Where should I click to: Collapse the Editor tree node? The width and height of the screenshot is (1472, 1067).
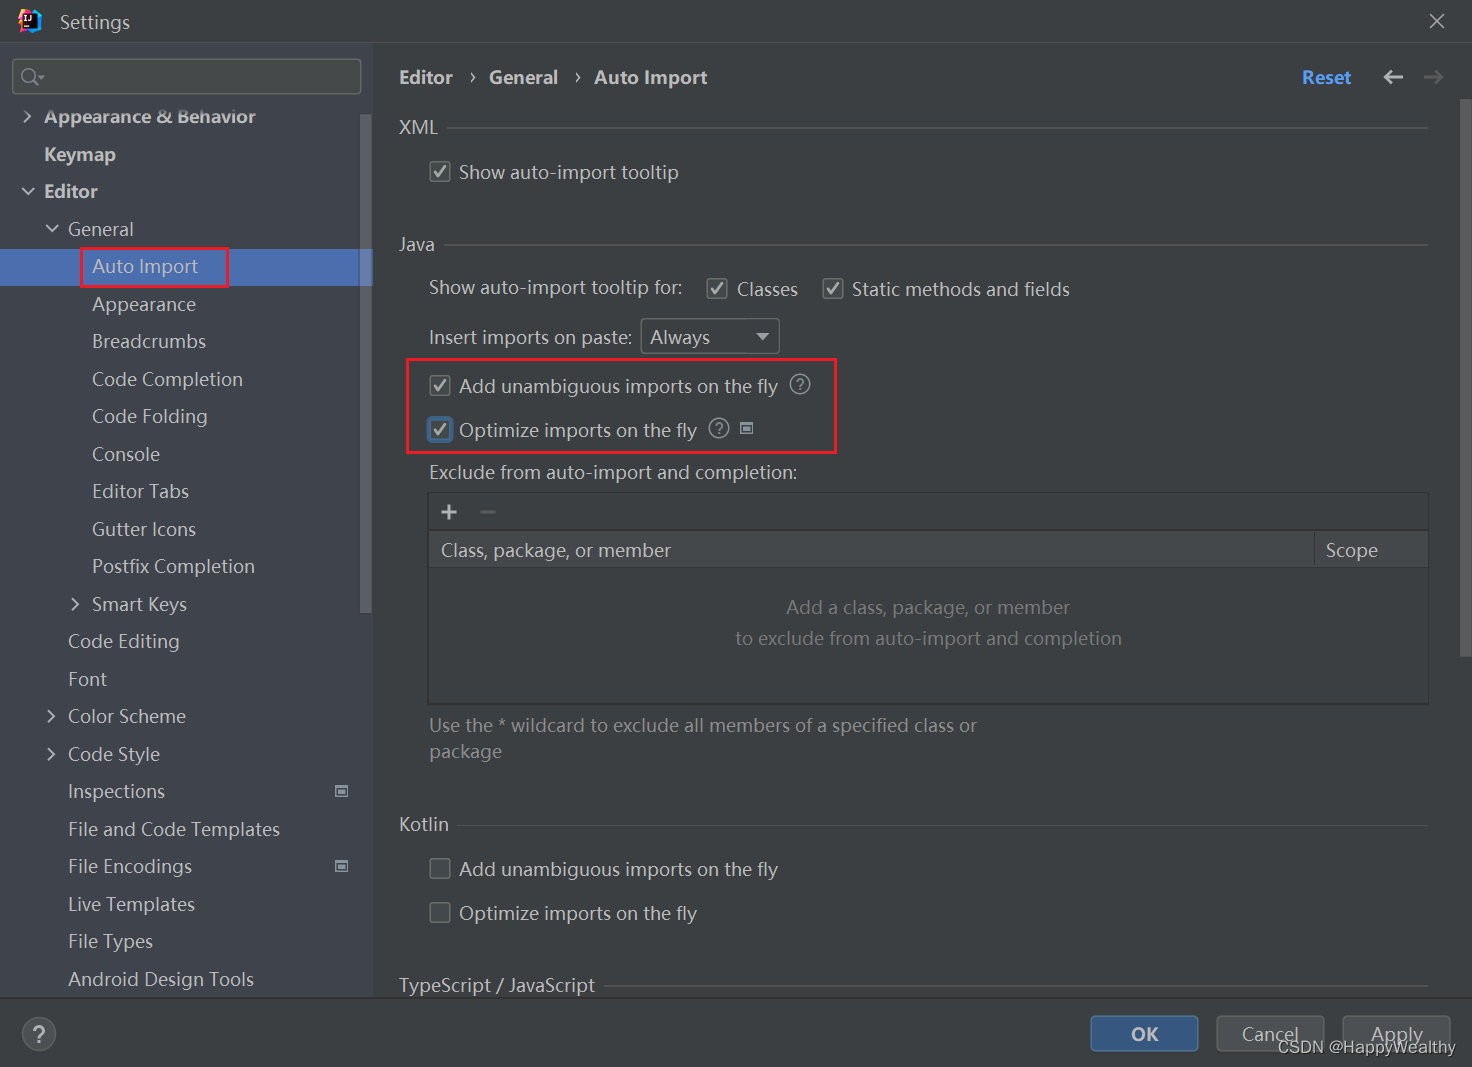[x=28, y=191]
